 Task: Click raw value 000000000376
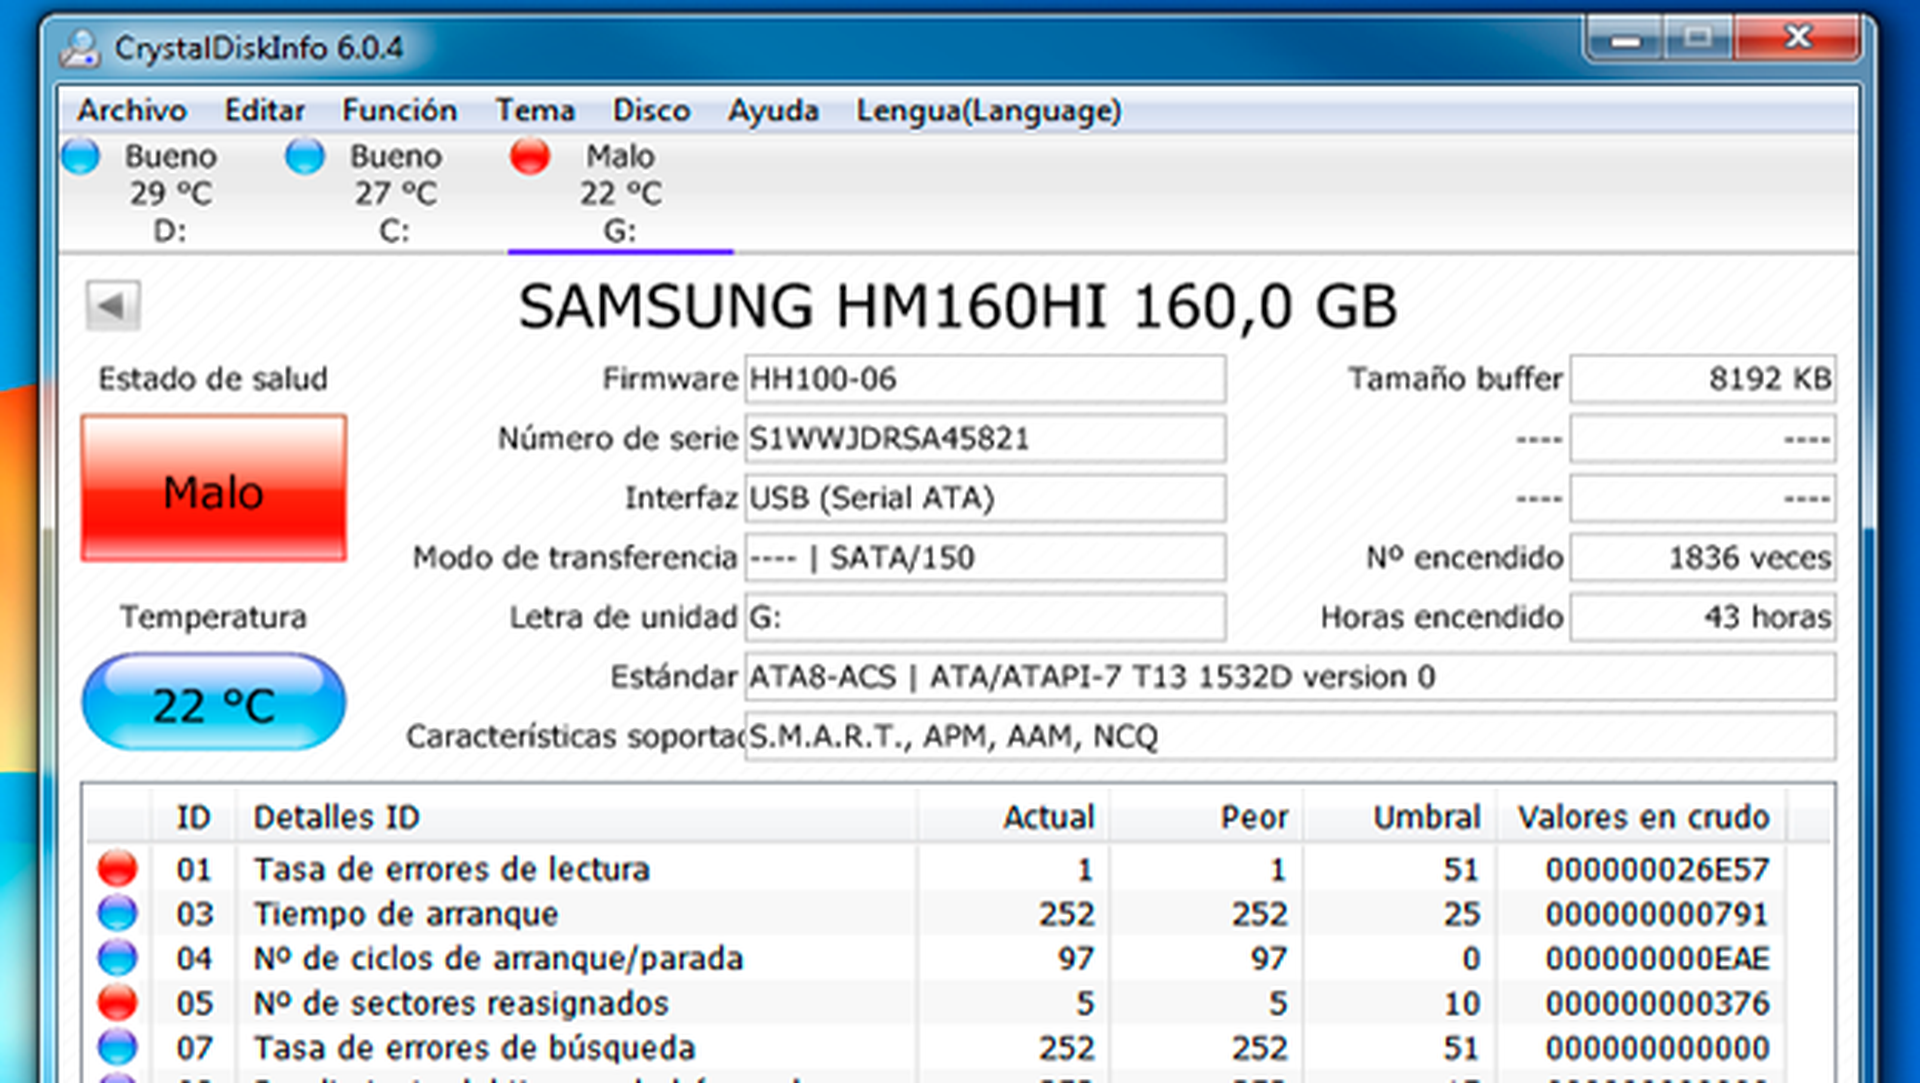click(x=1657, y=1003)
